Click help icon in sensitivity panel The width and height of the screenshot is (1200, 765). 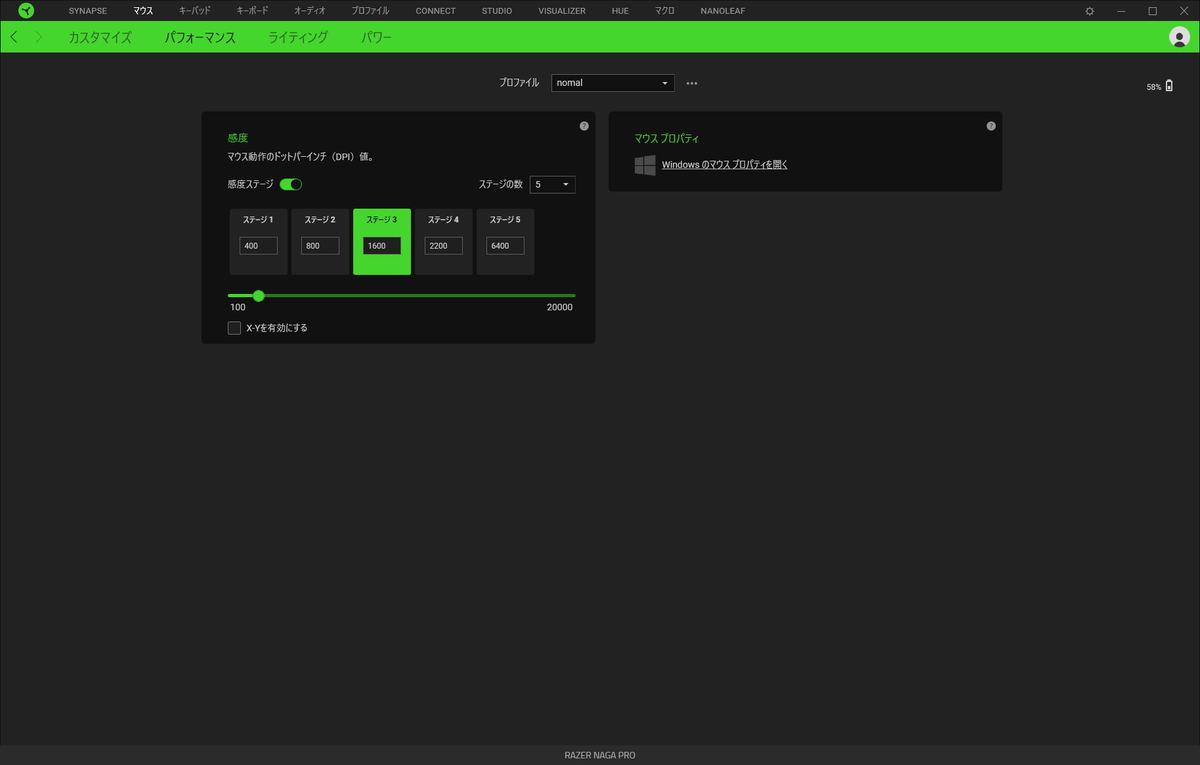[584, 126]
